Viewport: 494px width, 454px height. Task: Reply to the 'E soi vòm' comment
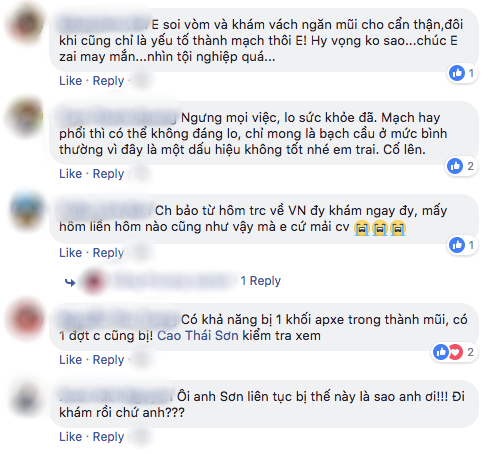pyautogui.click(x=108, y=81)
